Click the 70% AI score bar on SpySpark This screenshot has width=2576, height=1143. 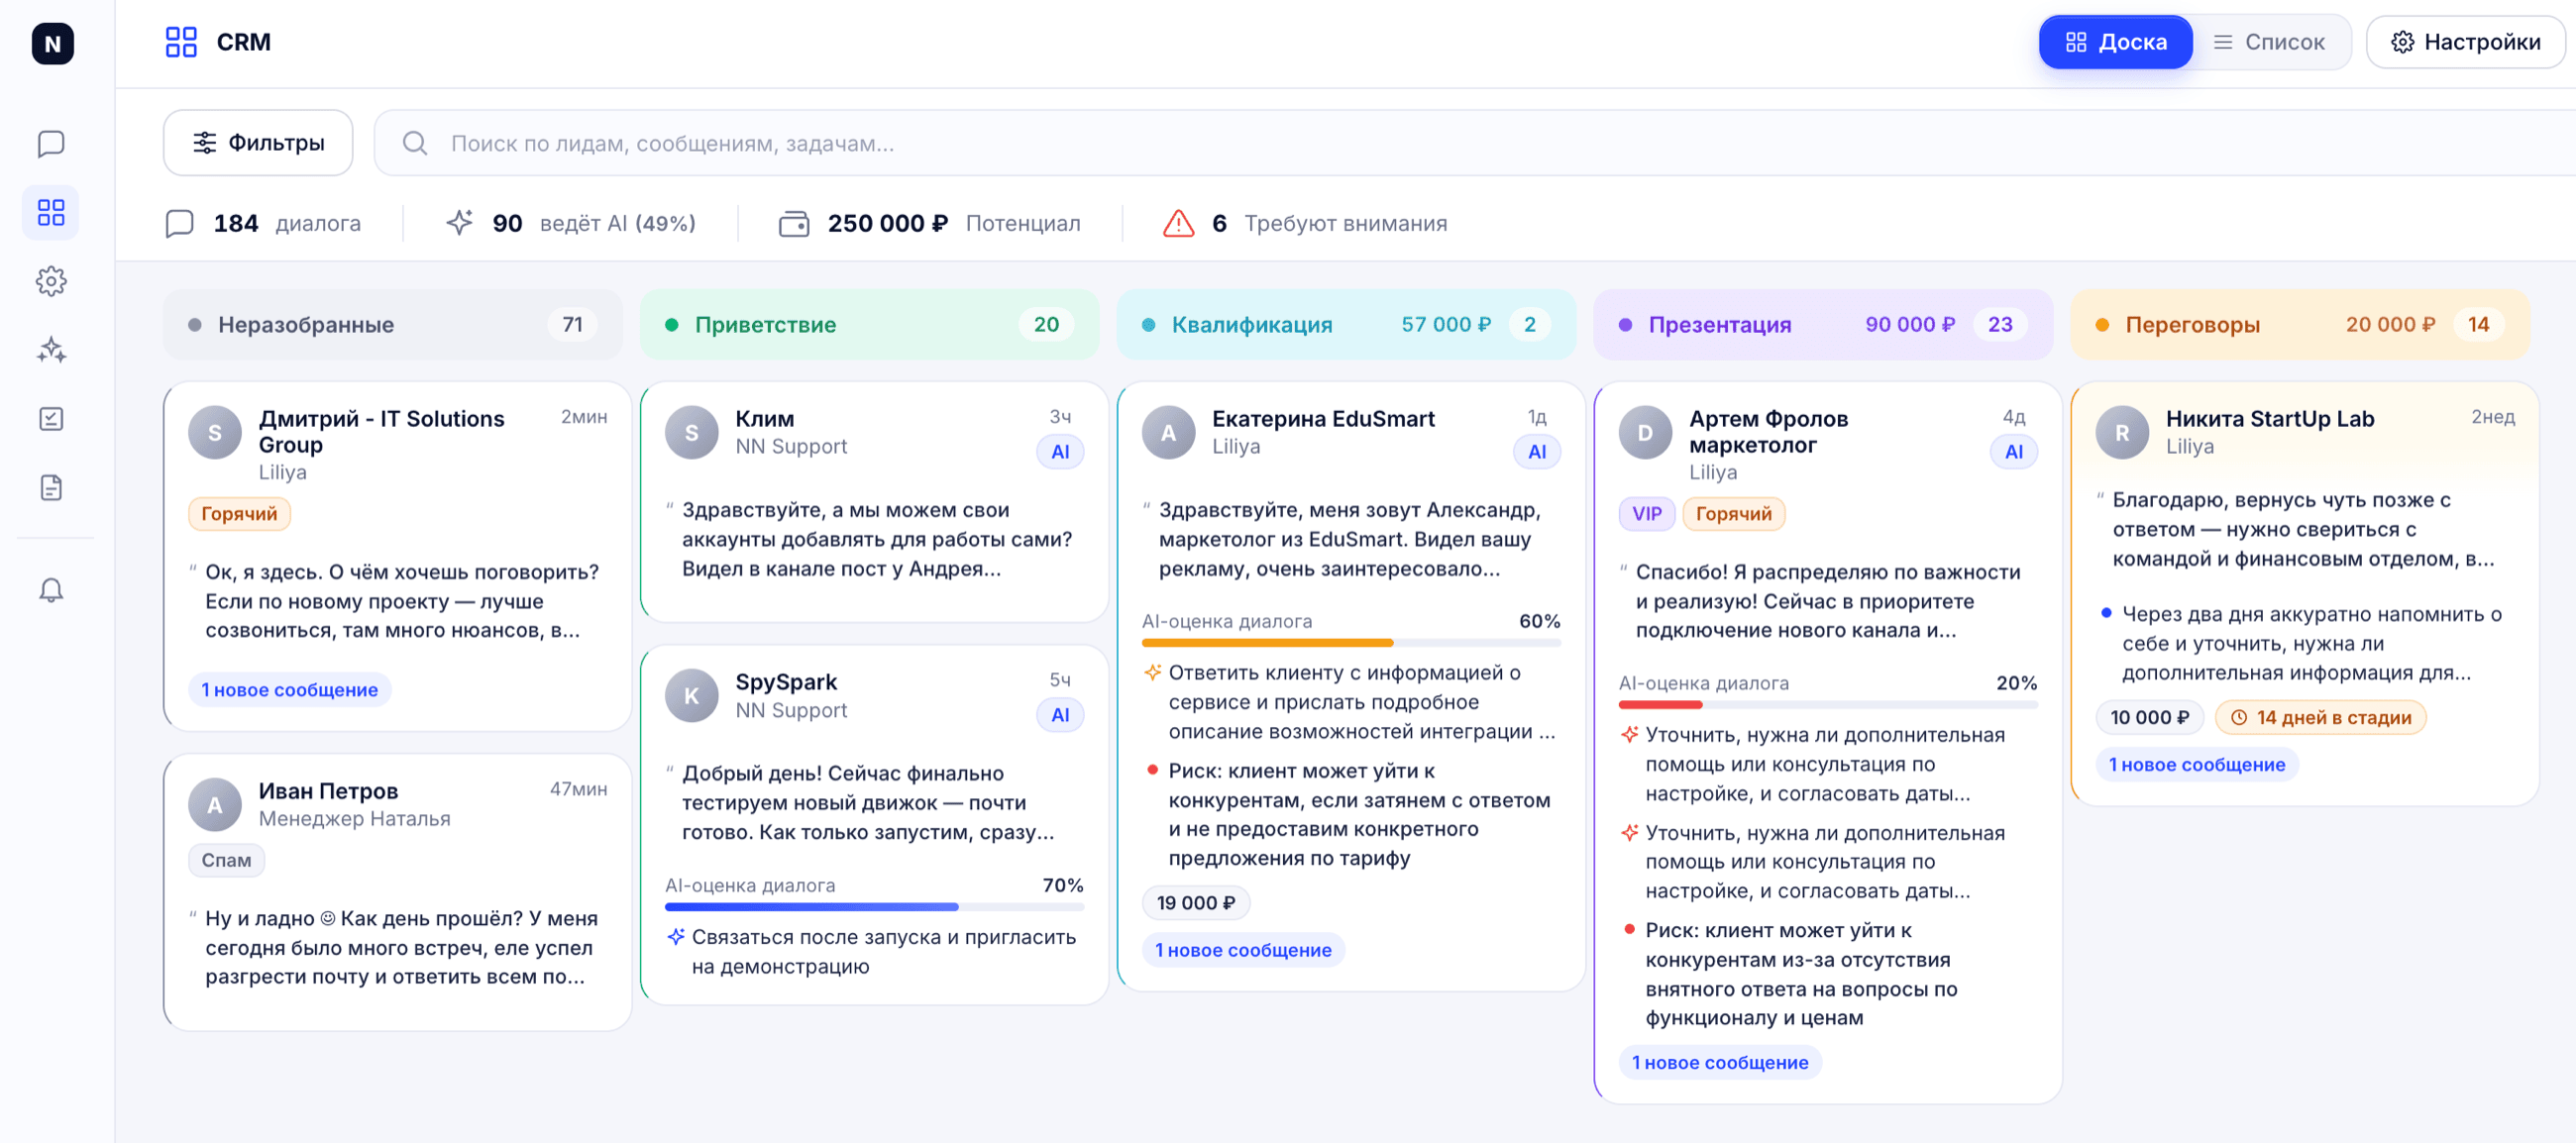click(x=874, y=907)
